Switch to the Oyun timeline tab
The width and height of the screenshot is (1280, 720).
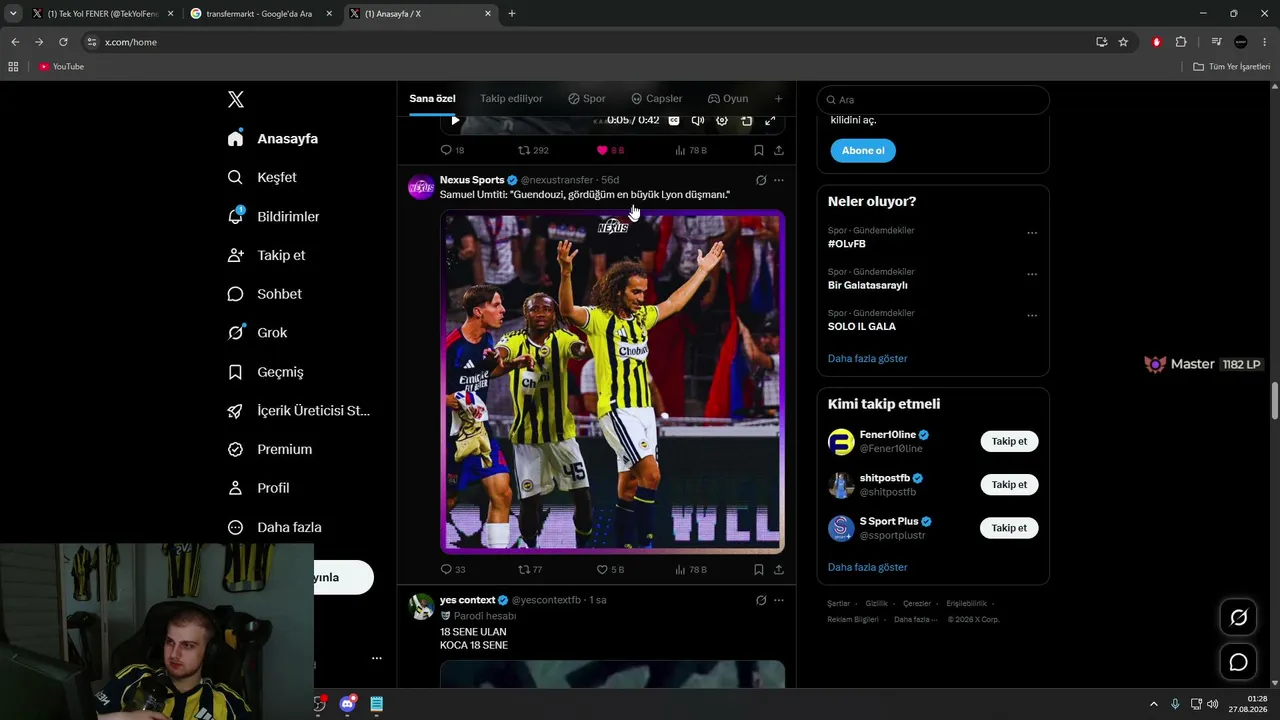tap(728, 99)
